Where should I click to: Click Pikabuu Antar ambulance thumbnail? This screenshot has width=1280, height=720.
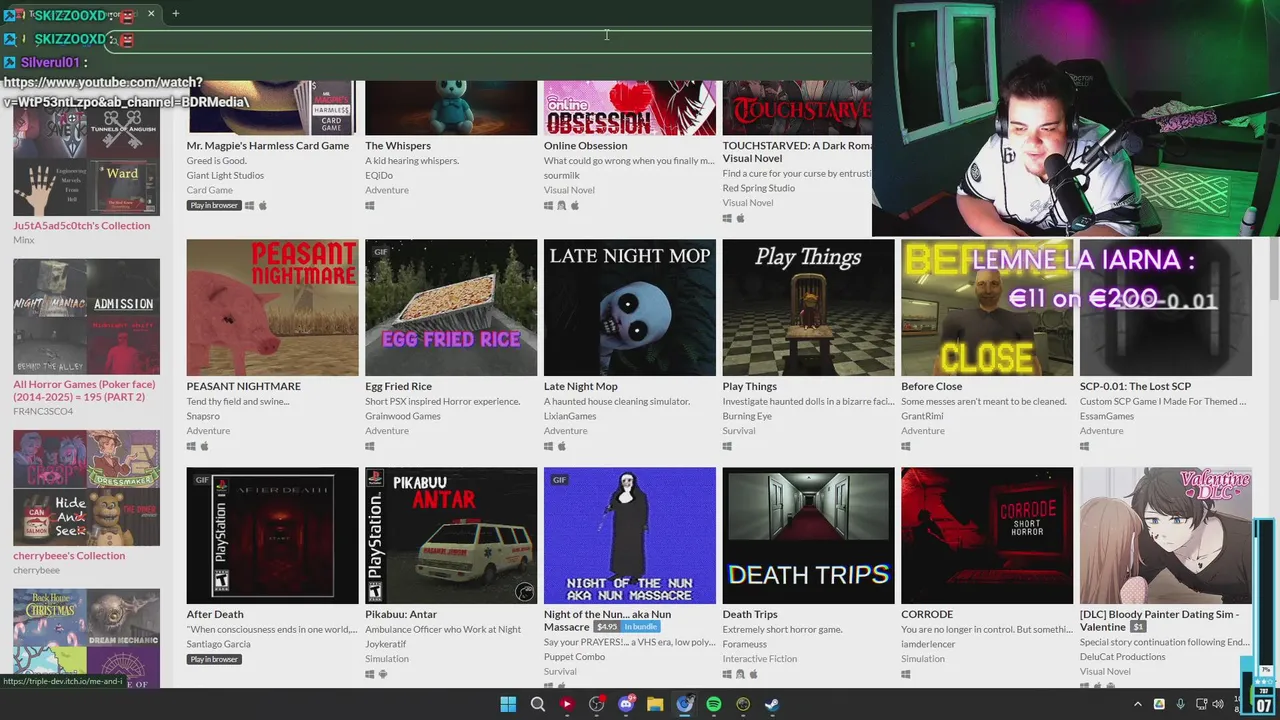[x=451, y=536]
